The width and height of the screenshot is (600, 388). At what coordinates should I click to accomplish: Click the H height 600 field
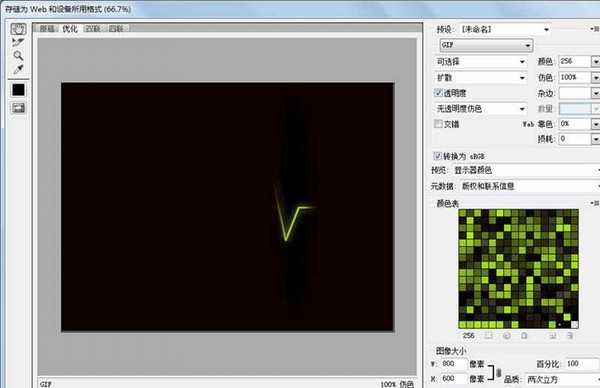coord(454,379)
